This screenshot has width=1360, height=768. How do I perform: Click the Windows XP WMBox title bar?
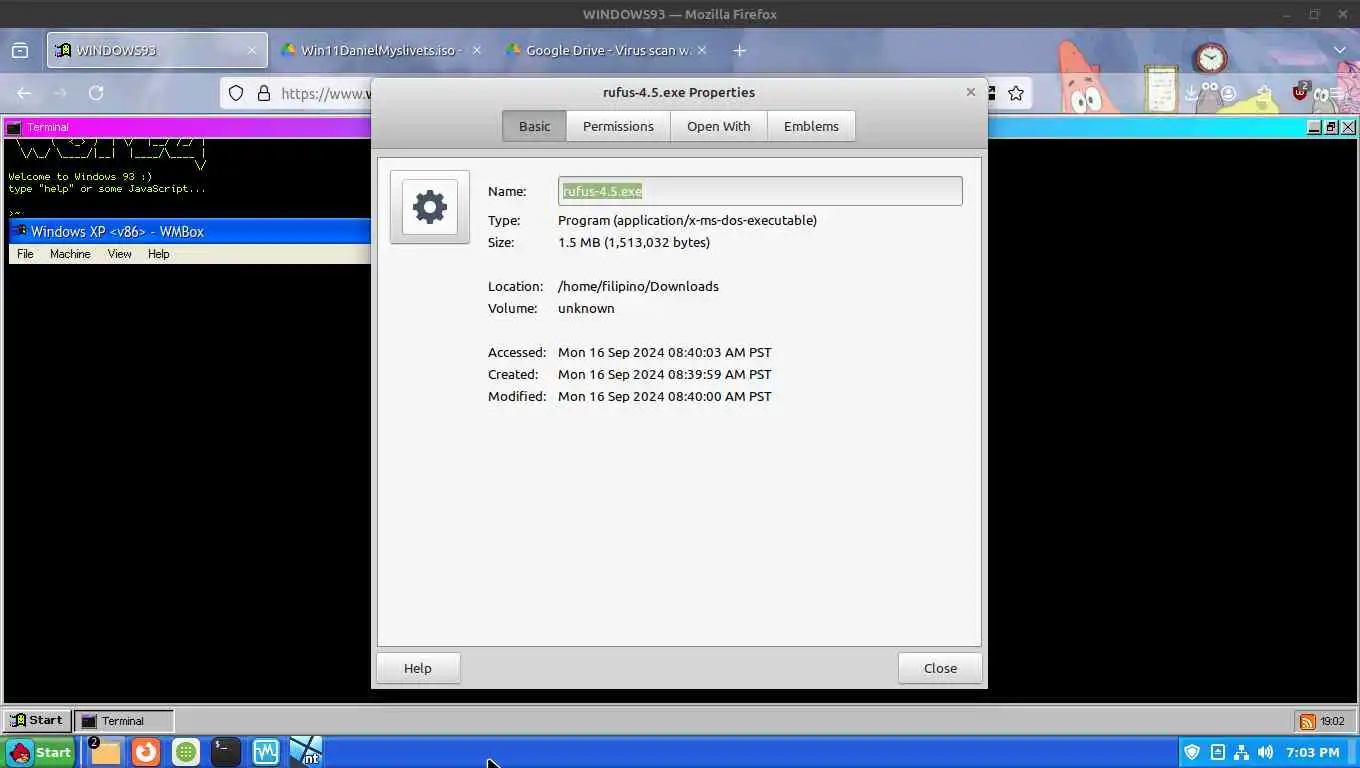click(190, 231)
